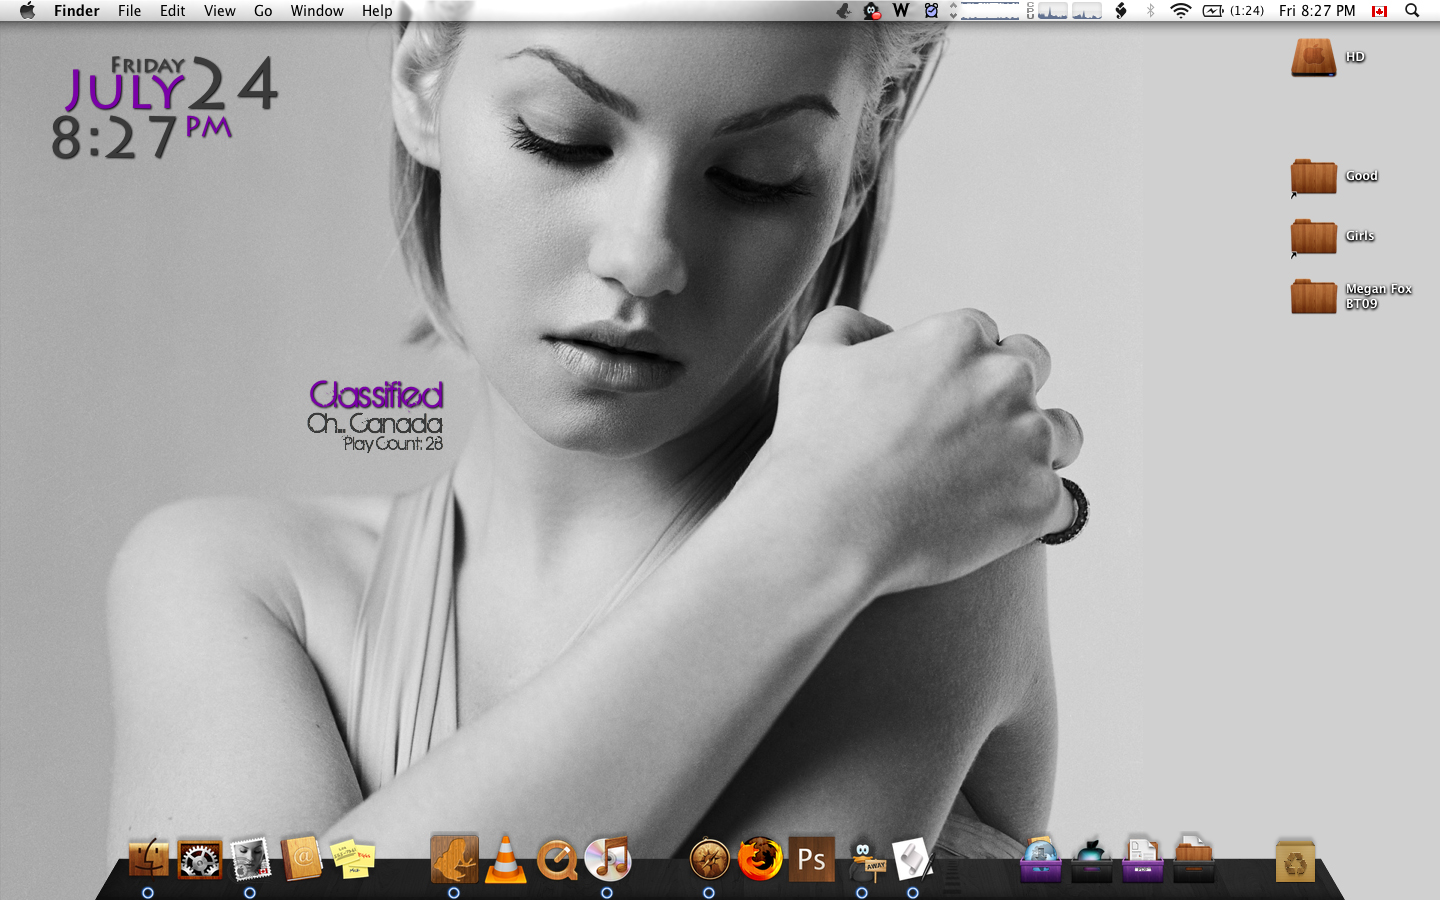Open the Canadian flag input menu
The width and height of the screenshot is (1440, 900).
coord(1380,11)
